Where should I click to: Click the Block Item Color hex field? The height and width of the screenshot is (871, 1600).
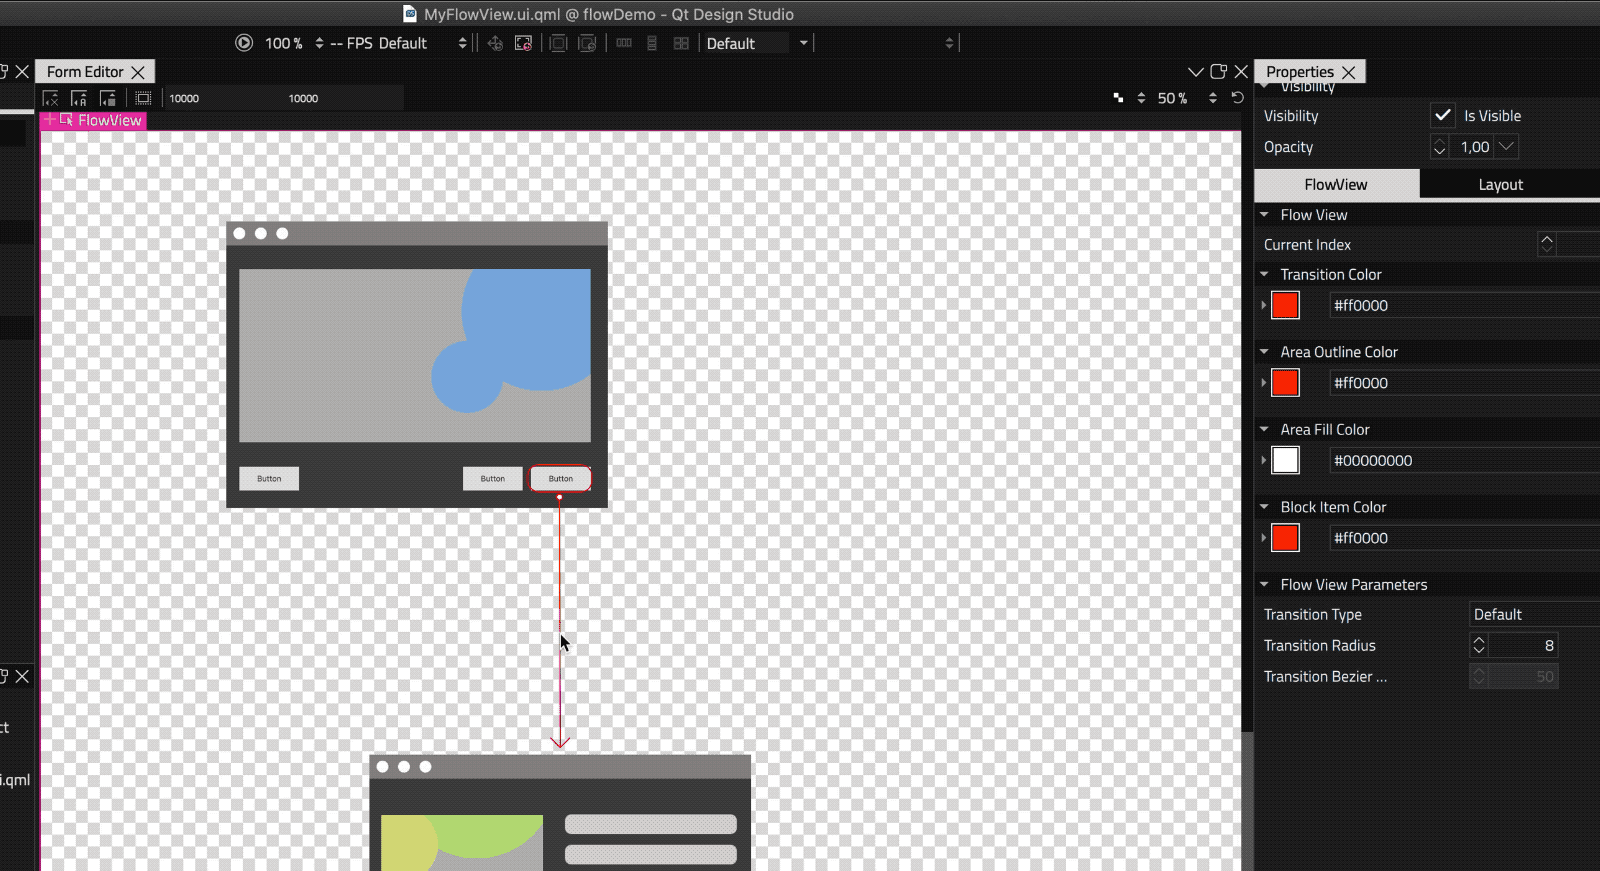tap(1460, 538)
